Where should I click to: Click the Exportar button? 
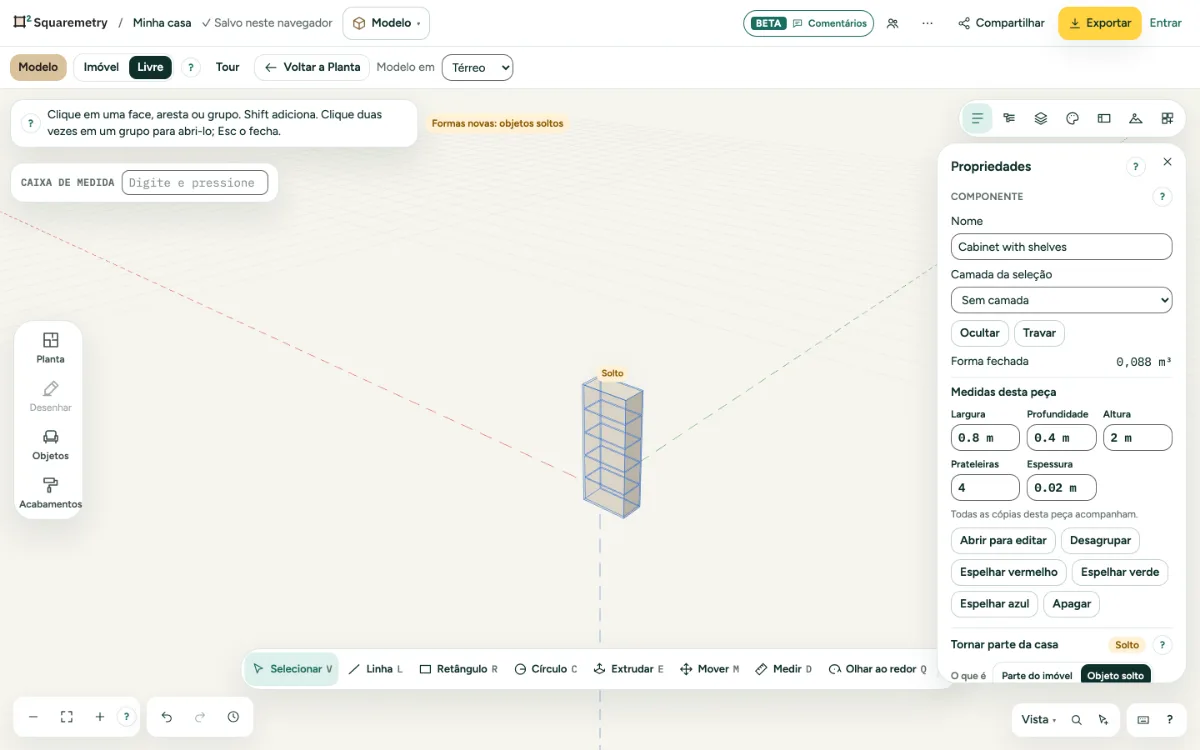[1100, 23]
